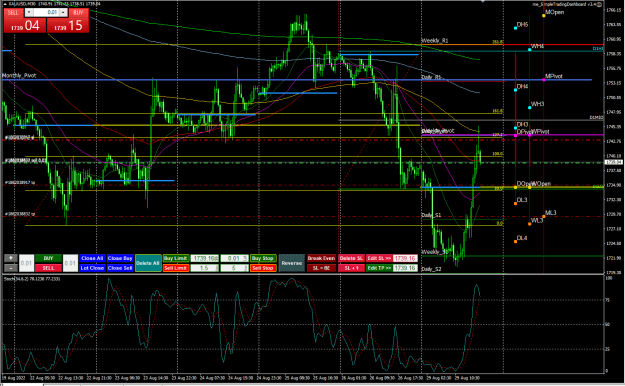The width and height of the screenshot is (625, 386).
Task: Click the 1739.16 field beside Edit TP
Action: click(x=405, y=268)
